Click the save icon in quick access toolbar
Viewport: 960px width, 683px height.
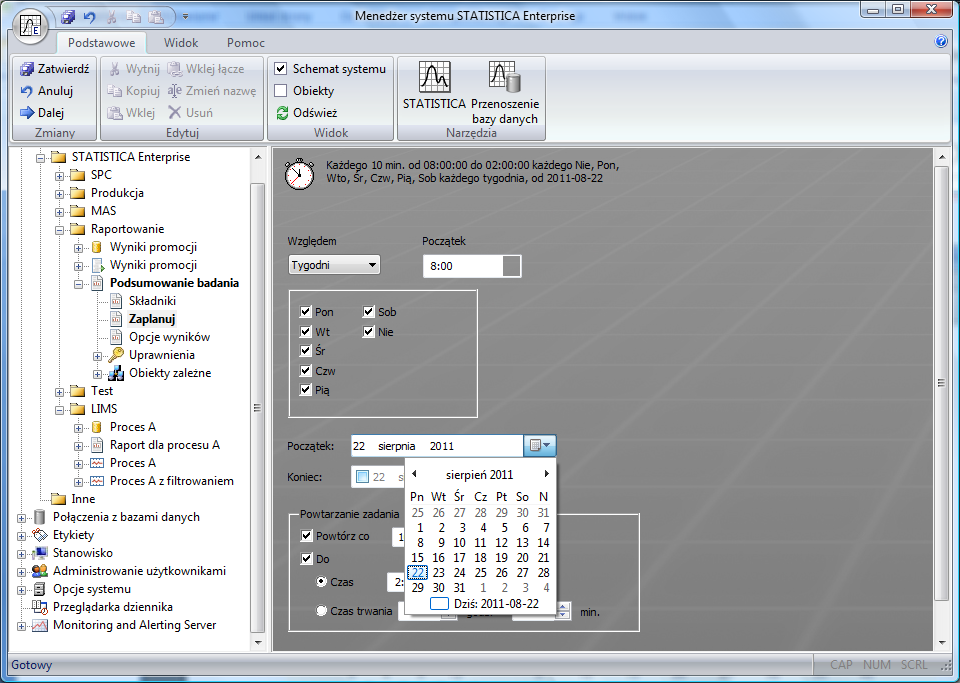(x=68, y=17)
